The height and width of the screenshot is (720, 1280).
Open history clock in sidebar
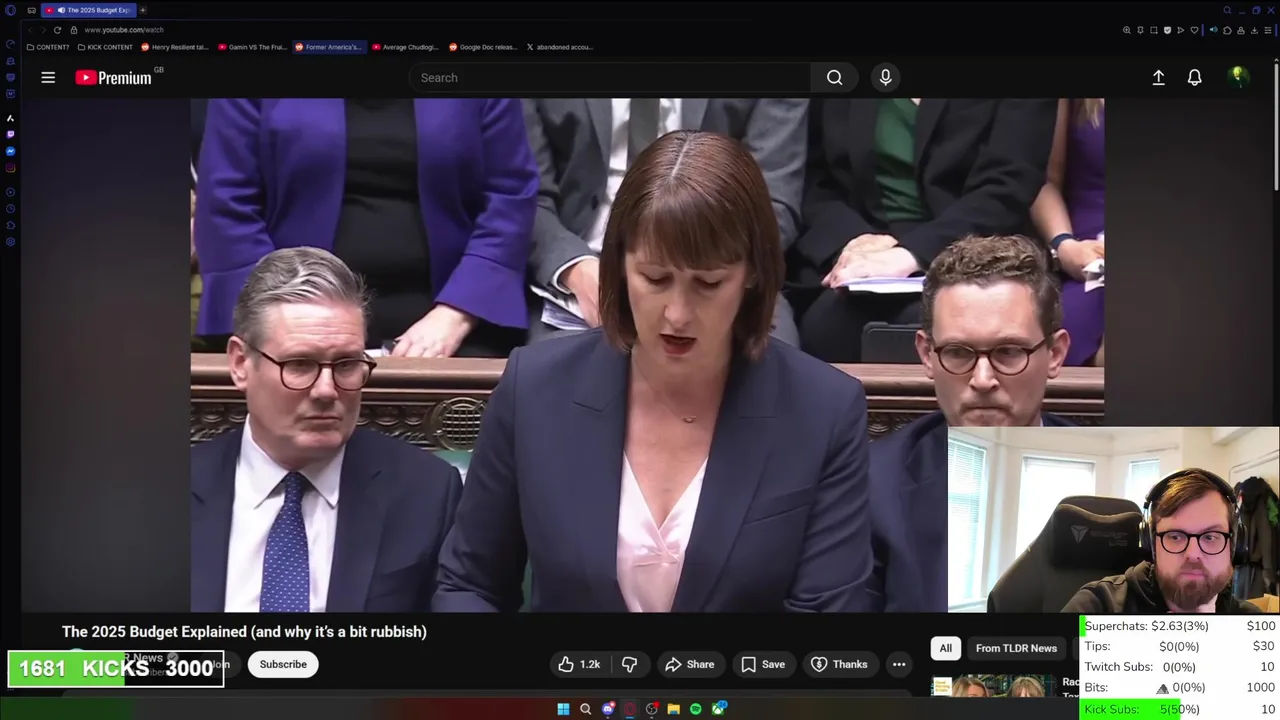[x=10, y=208]
